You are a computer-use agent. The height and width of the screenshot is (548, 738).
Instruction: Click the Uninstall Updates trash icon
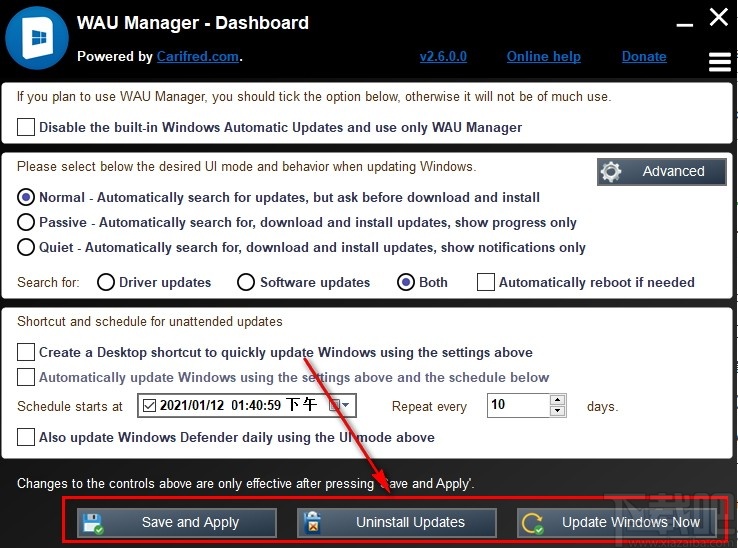click(312, 523)
